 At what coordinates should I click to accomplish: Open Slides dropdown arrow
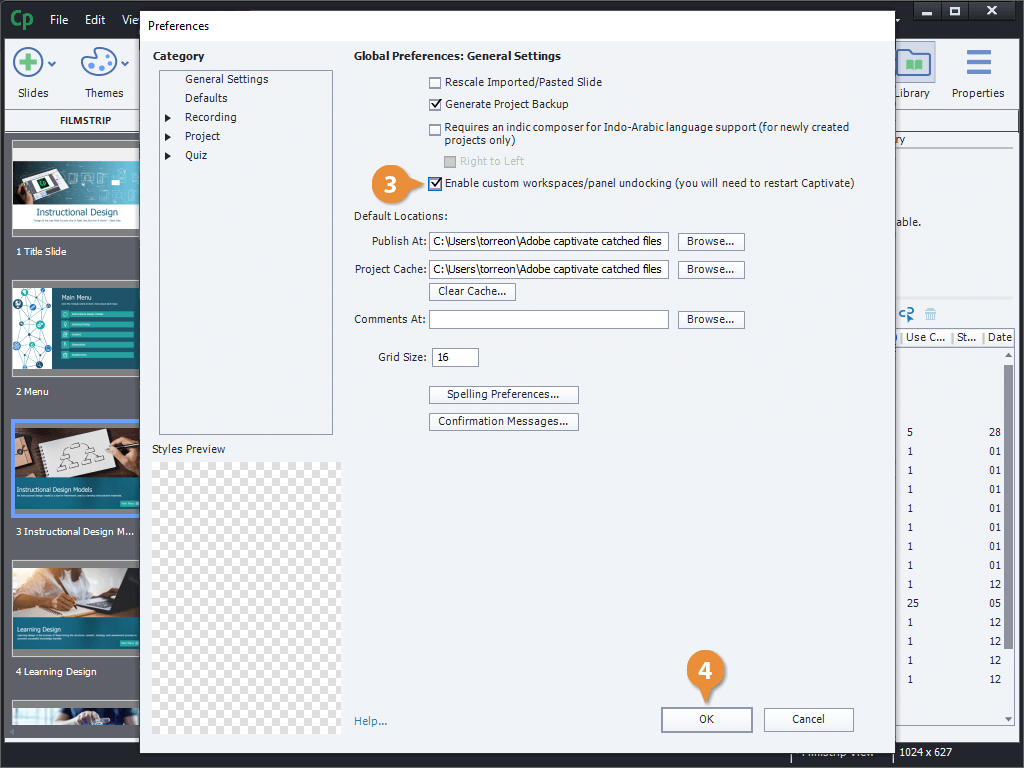52,64
